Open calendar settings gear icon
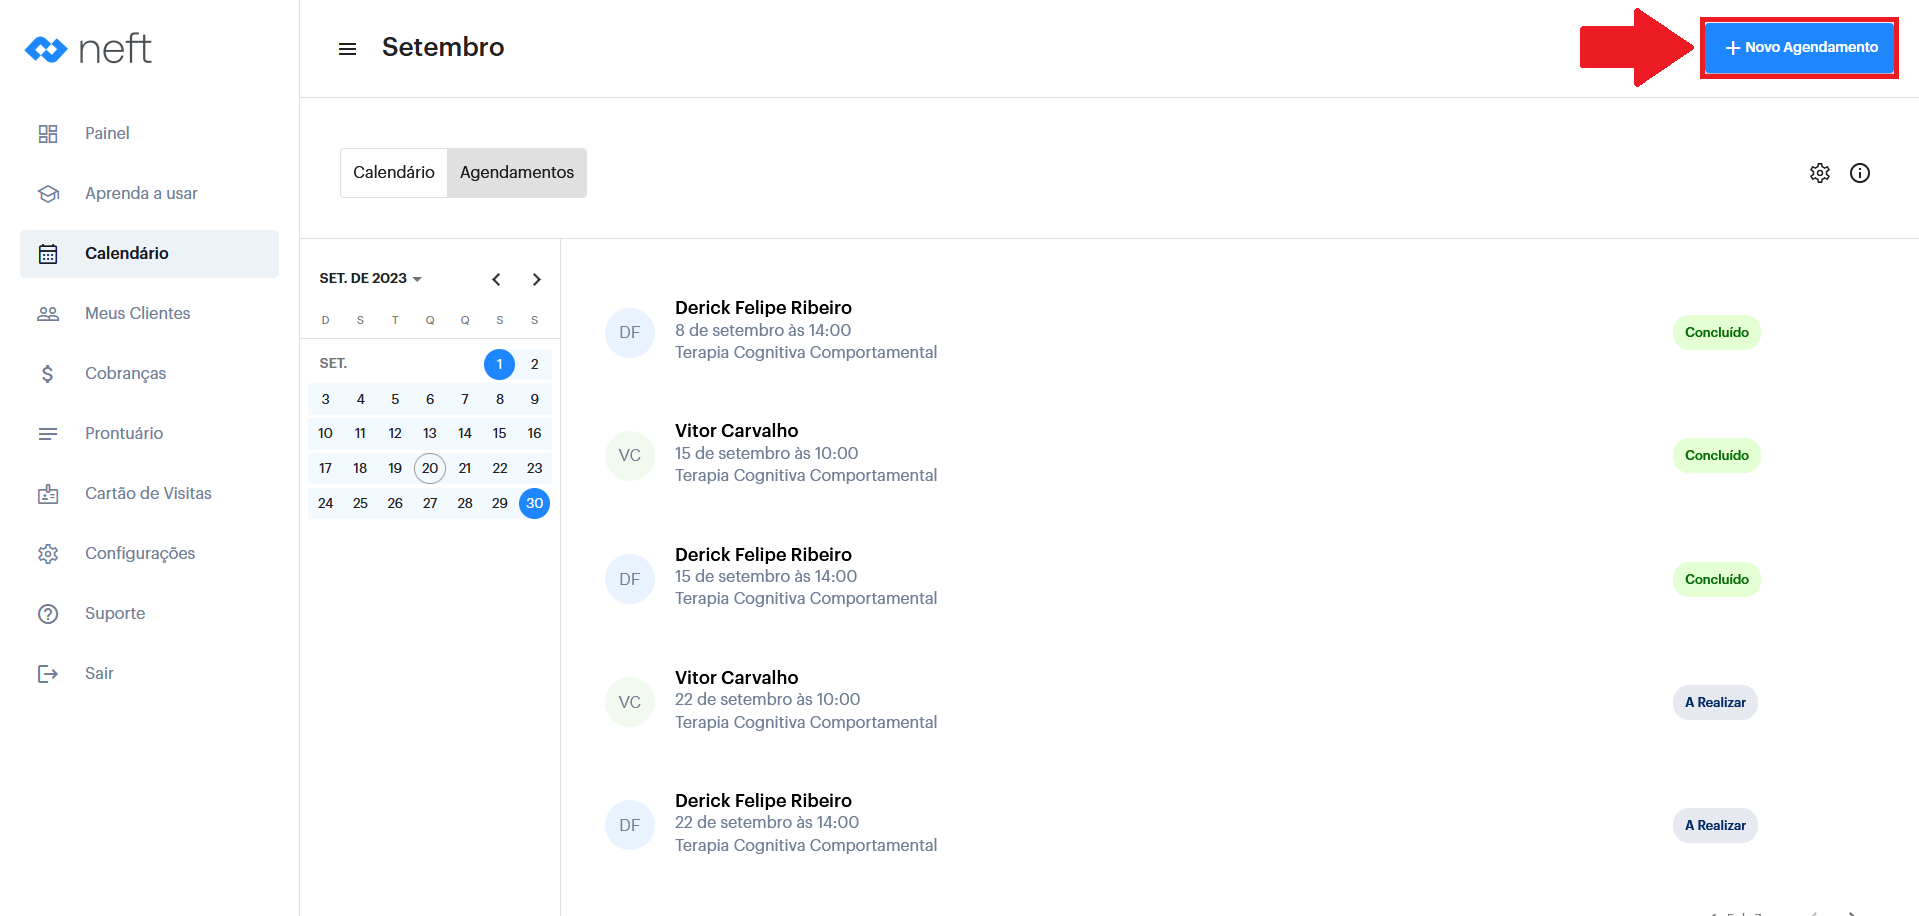 (1819, 173)
